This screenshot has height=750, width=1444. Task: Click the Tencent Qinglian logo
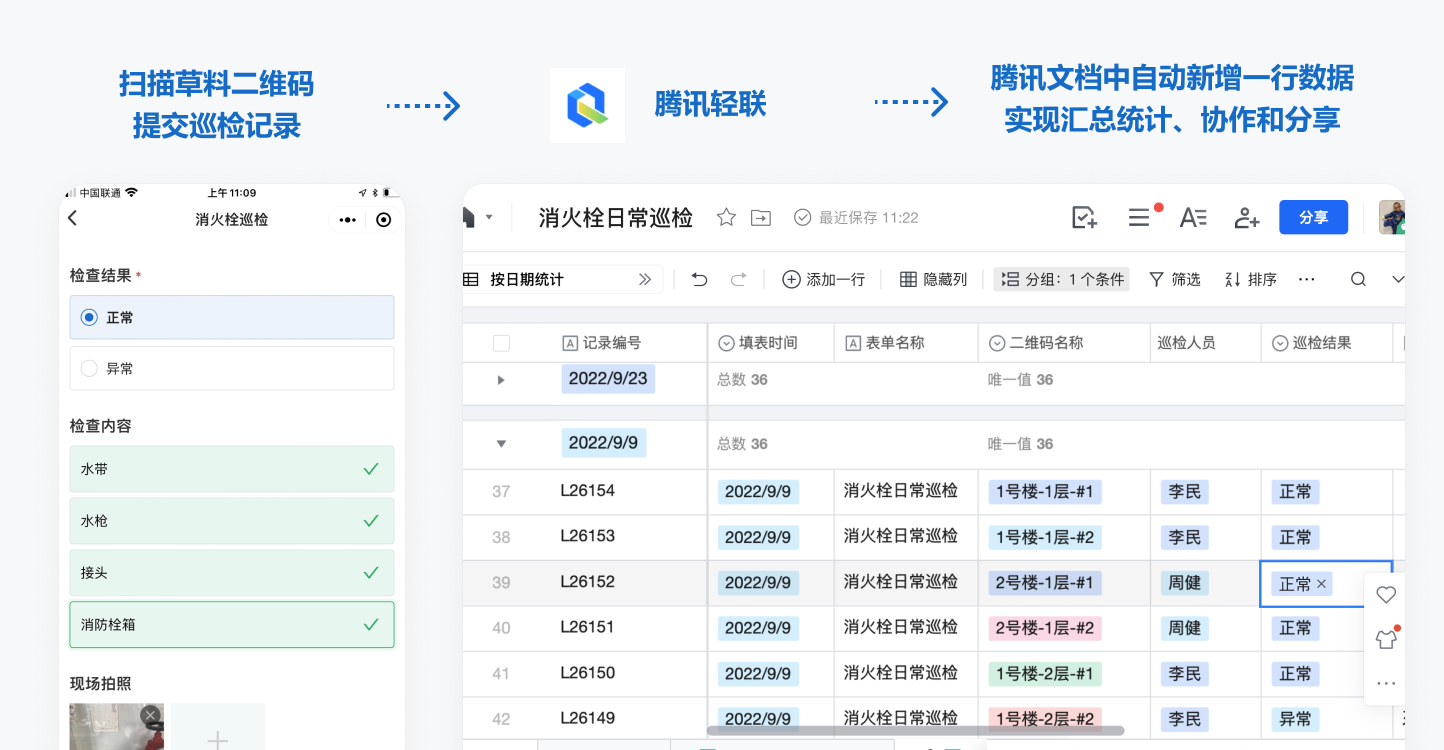[x=588, y=105]
